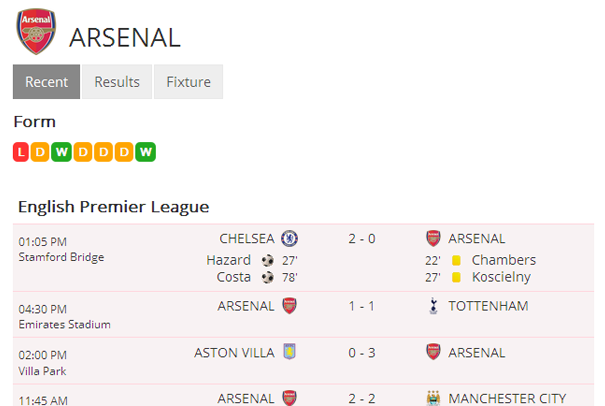Open the CHELSEA team link
The width and height of the screenshot is (605, 406).
tap(246, 238)
